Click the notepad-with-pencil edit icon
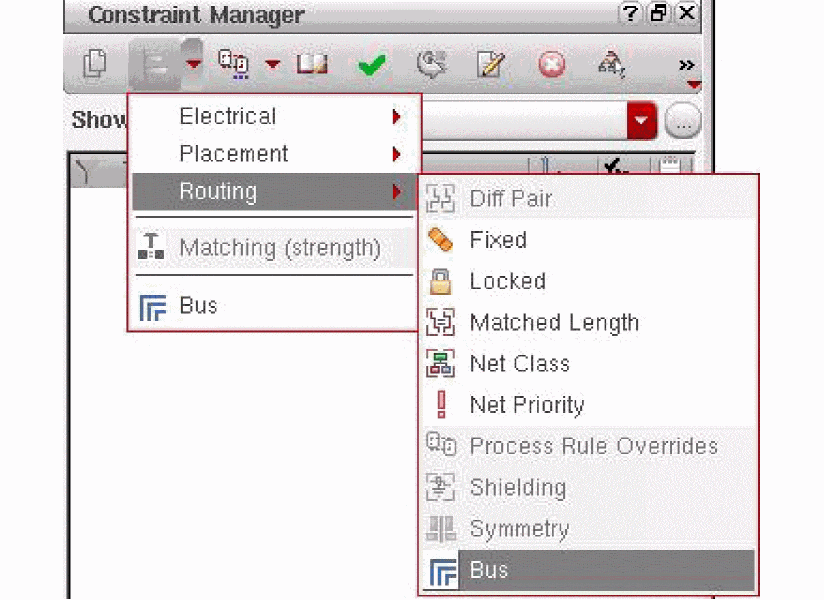 click(491, 64)
